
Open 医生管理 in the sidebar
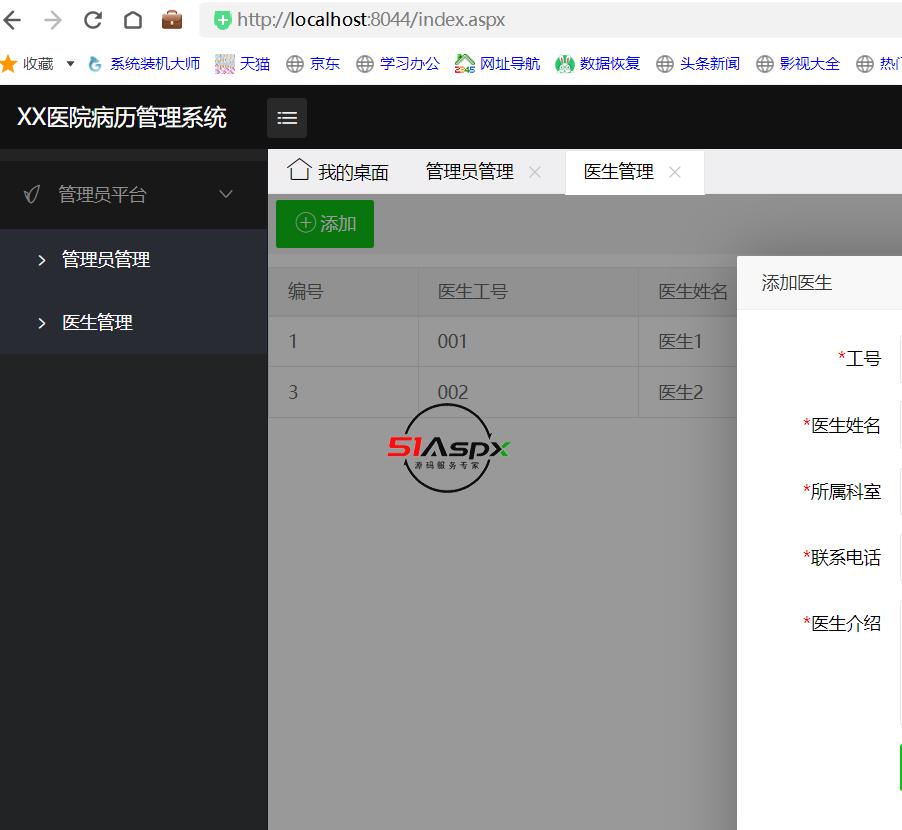pos(97,323)
